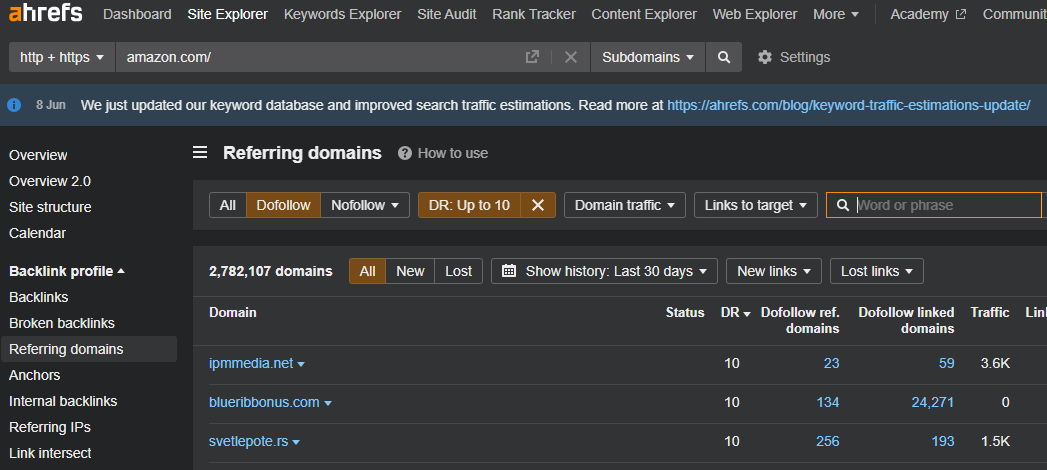The height and width of the screenshot is (470, 1047).
Task: Click the Ahrefs logo
Action: point(44,15)
